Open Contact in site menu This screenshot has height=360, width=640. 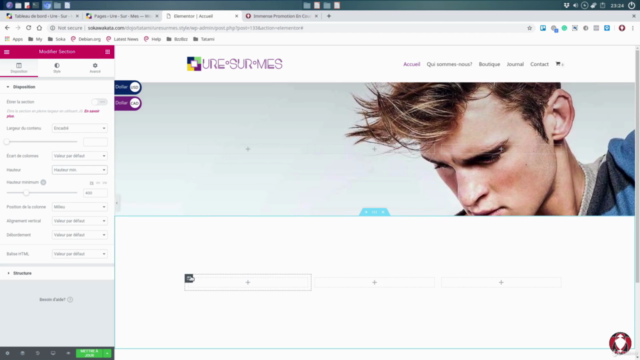tap(539, 64)
